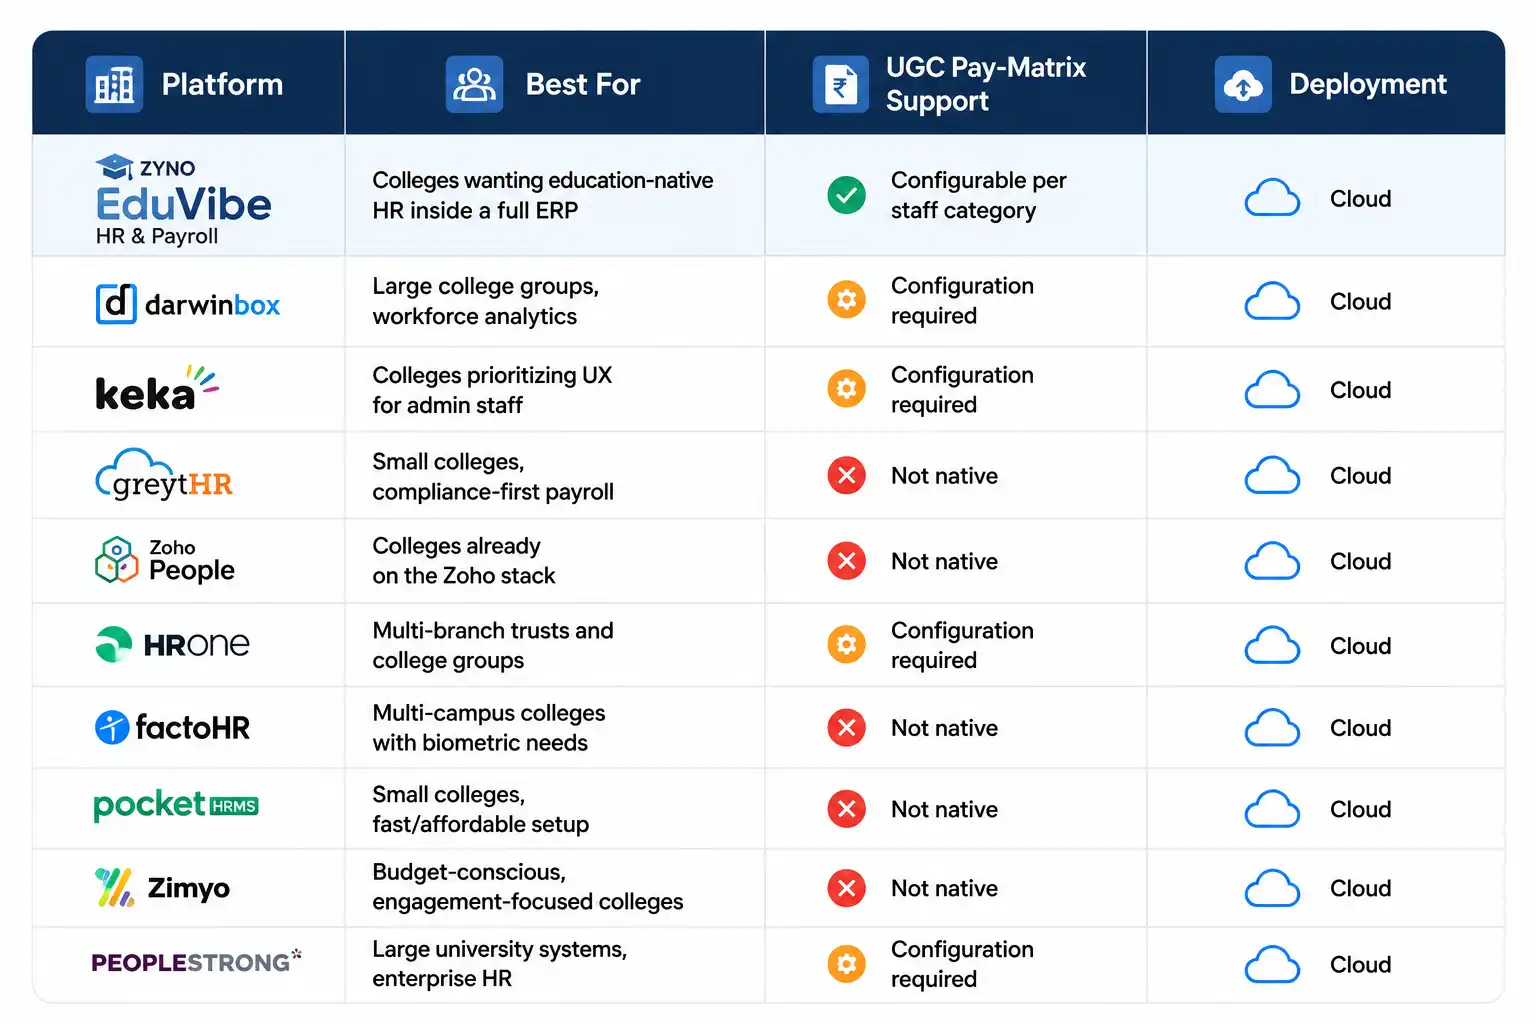This screenshot has width=1536, height=1024.
Task: Click cloud icon in HROne row
Action: point(1272,646)
